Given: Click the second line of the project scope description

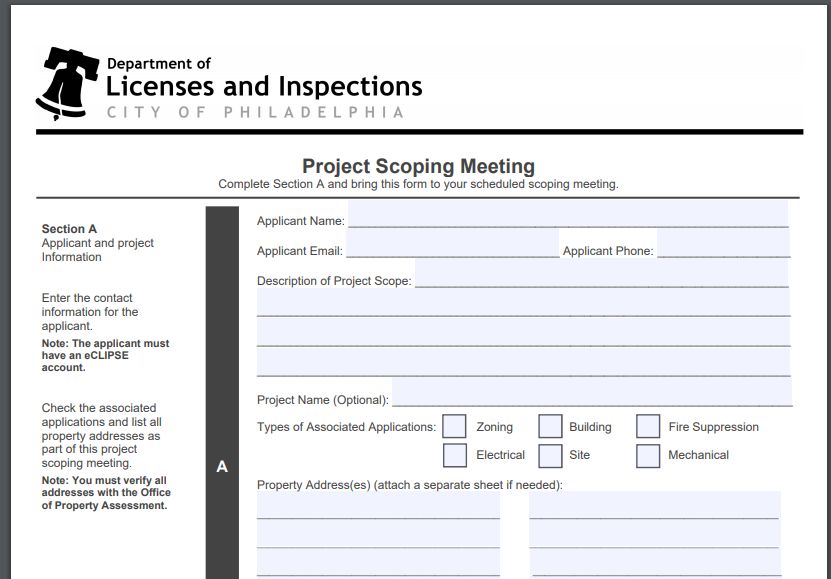Looking at the screenshot, I should [x=524, y=303].
